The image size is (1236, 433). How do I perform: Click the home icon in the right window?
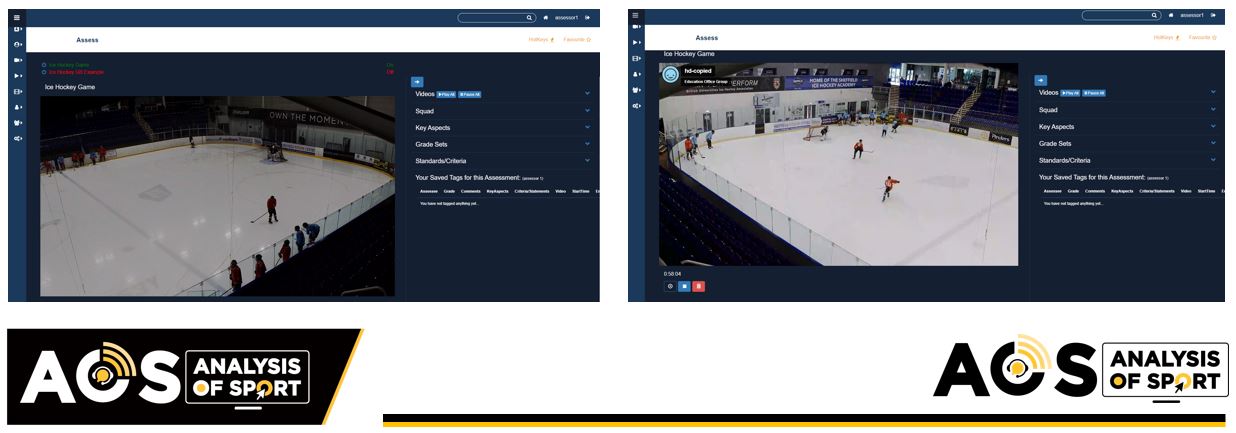[x=1171, y=15]
